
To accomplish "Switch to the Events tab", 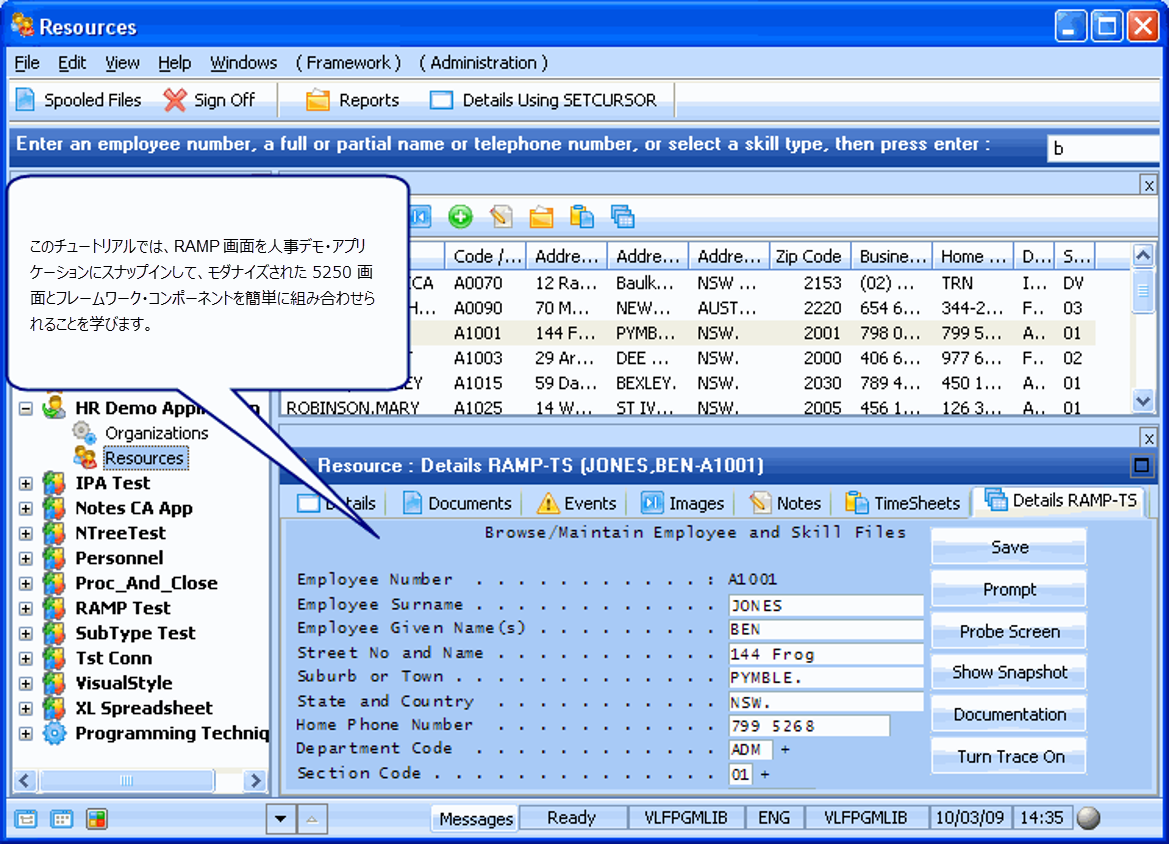I will click(x=576, y=503).
